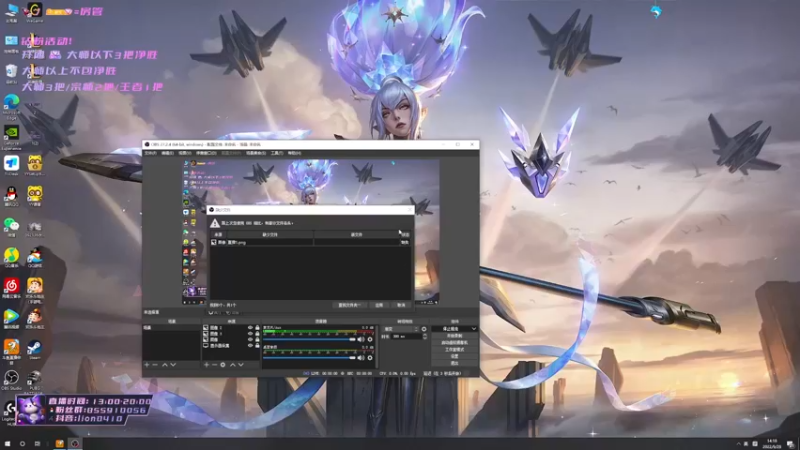Add a new scene with the plus icon
This screenshot has width=800, height=450.
click(147, 365)
